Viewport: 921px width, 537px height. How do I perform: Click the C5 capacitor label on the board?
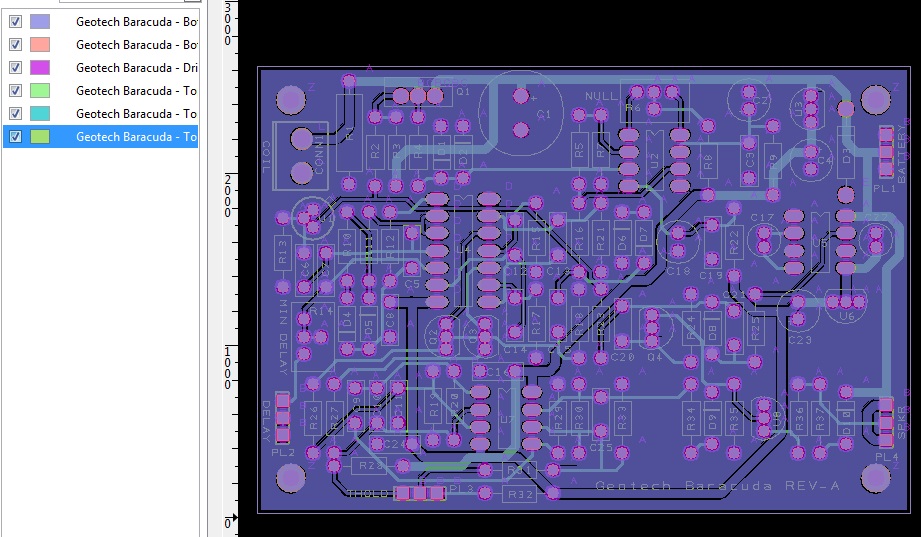(x=412, y=284)
